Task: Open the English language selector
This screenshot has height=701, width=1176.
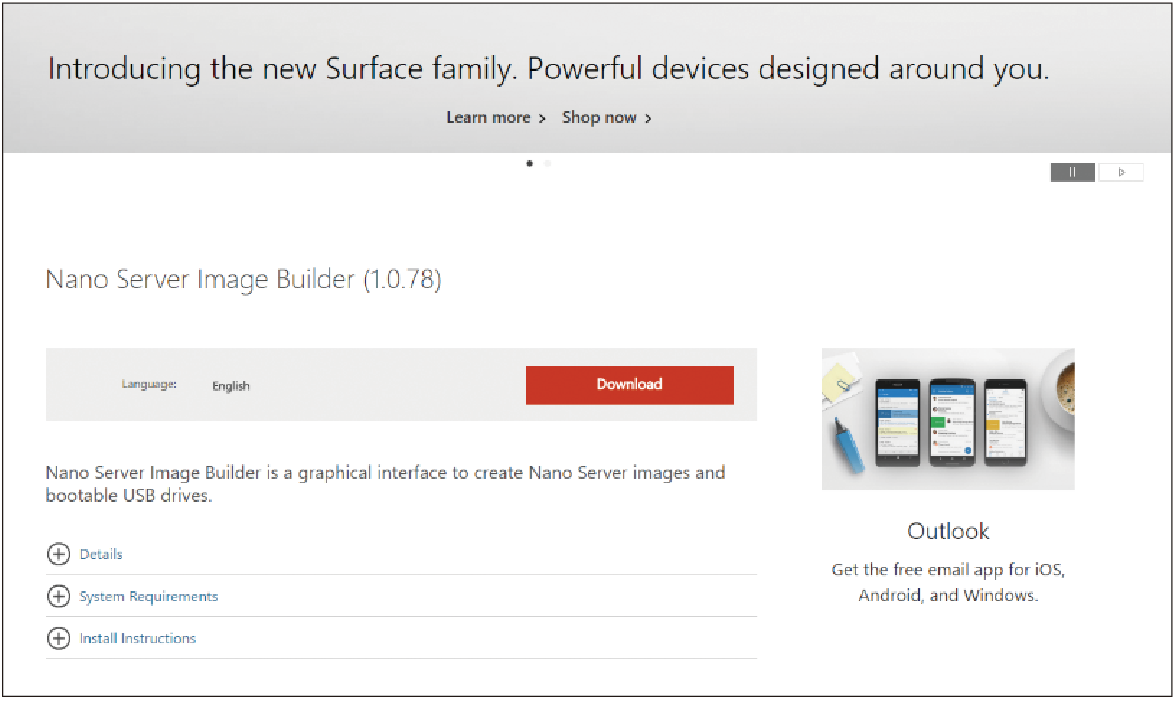Action: (x=231, y=386)
